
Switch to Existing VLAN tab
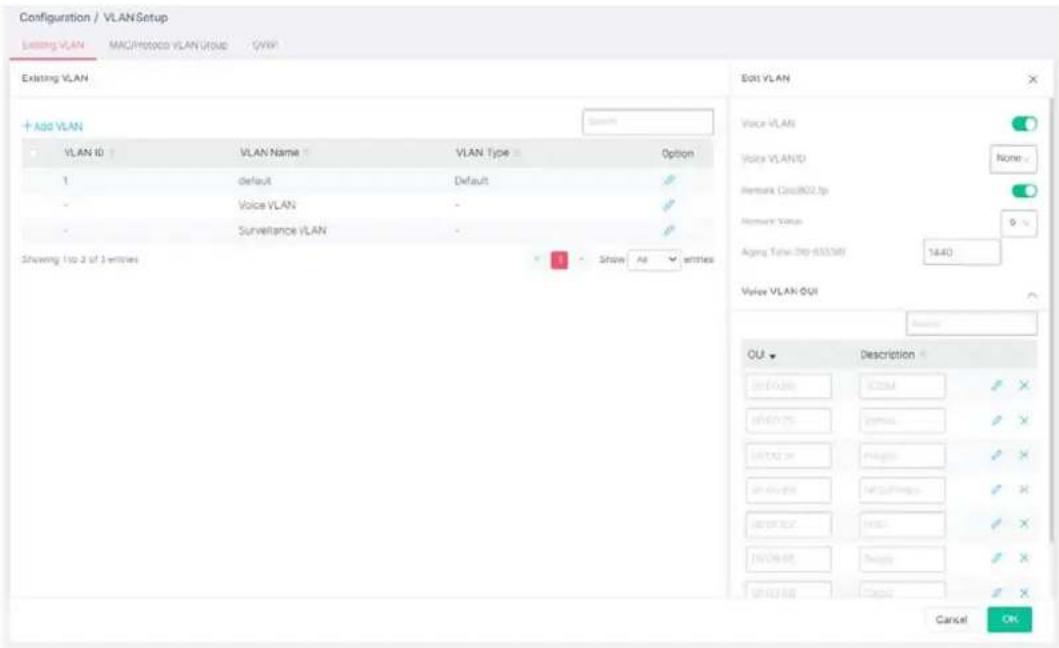(x=53, y=45)
